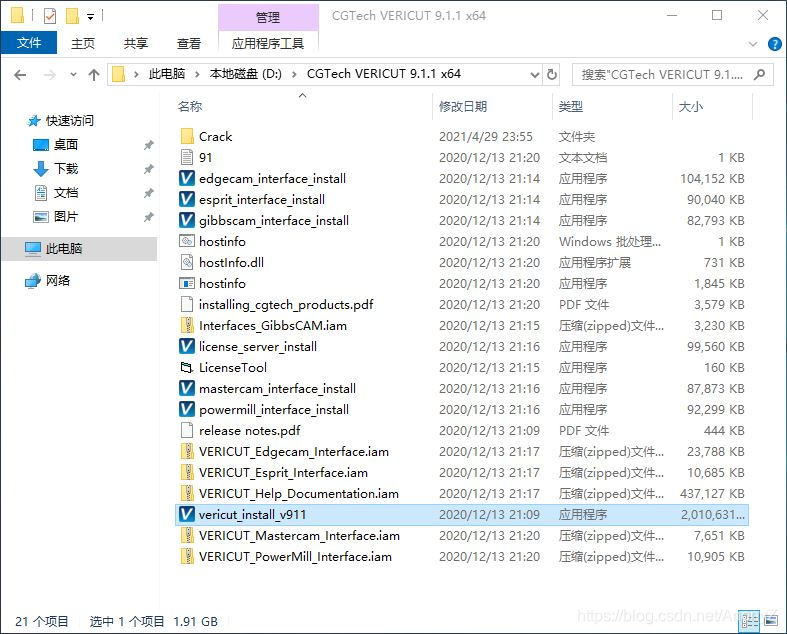787x634 pixels.
Task: Click the license_server_install V icon
Action: coord(187,347)
